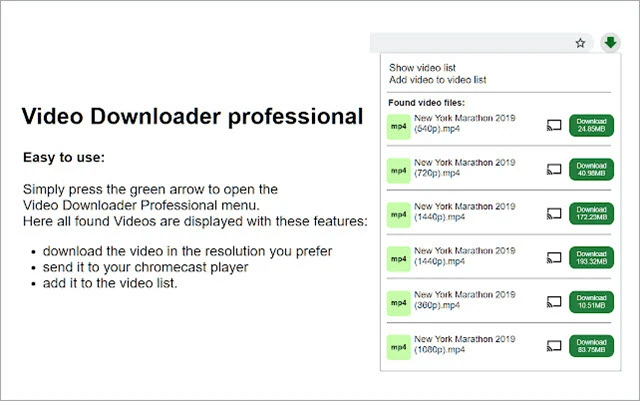Cast the 720p video to Chromecast
The width and height of the screenshot is (640, 401).
(553, 169)
